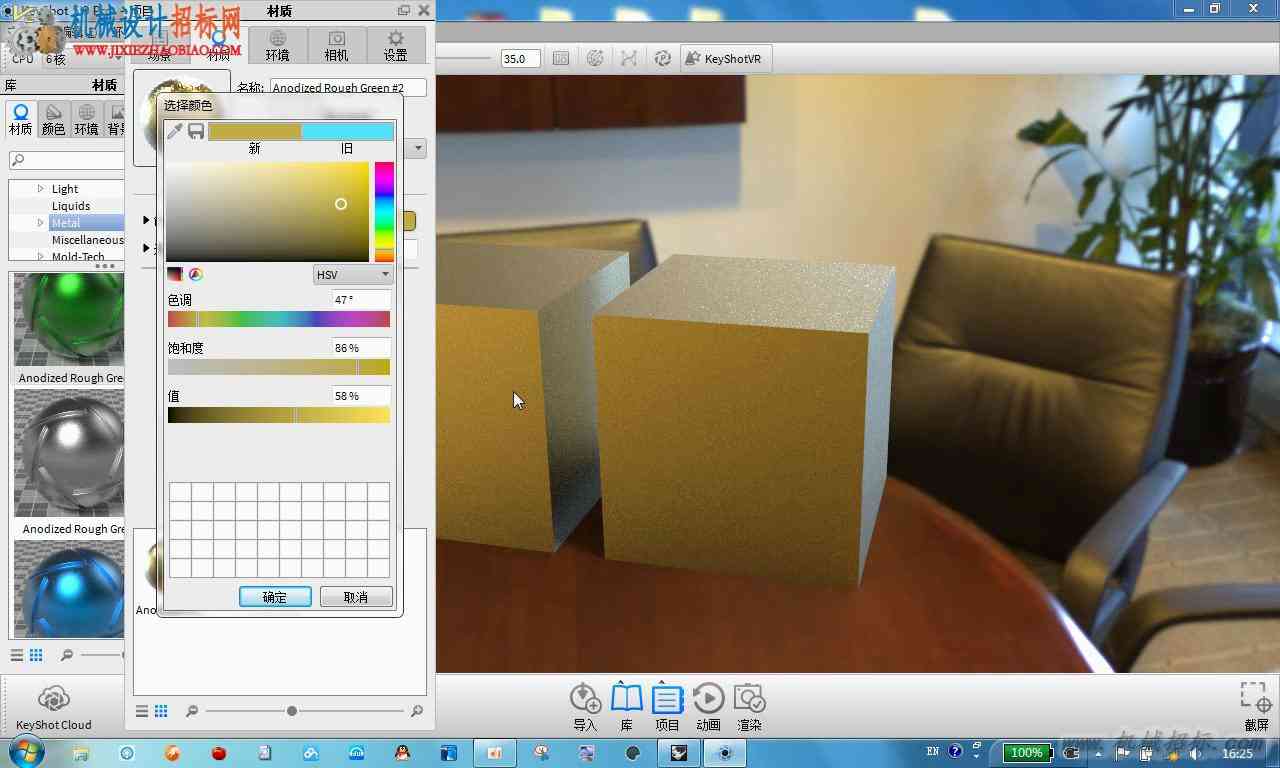
Task: Switch to the Camera tab
Action: tap(336, 46)
